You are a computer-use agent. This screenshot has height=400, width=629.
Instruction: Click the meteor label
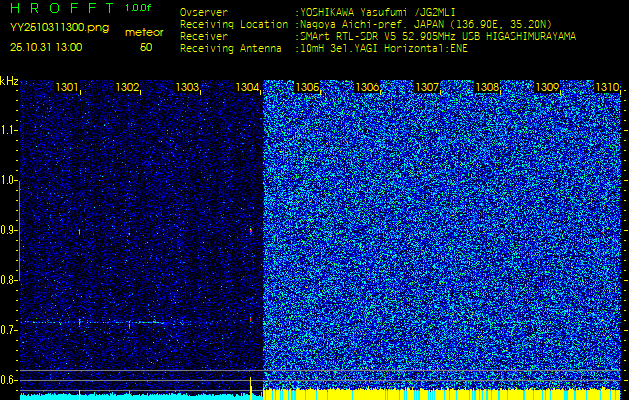pos(145,32)
